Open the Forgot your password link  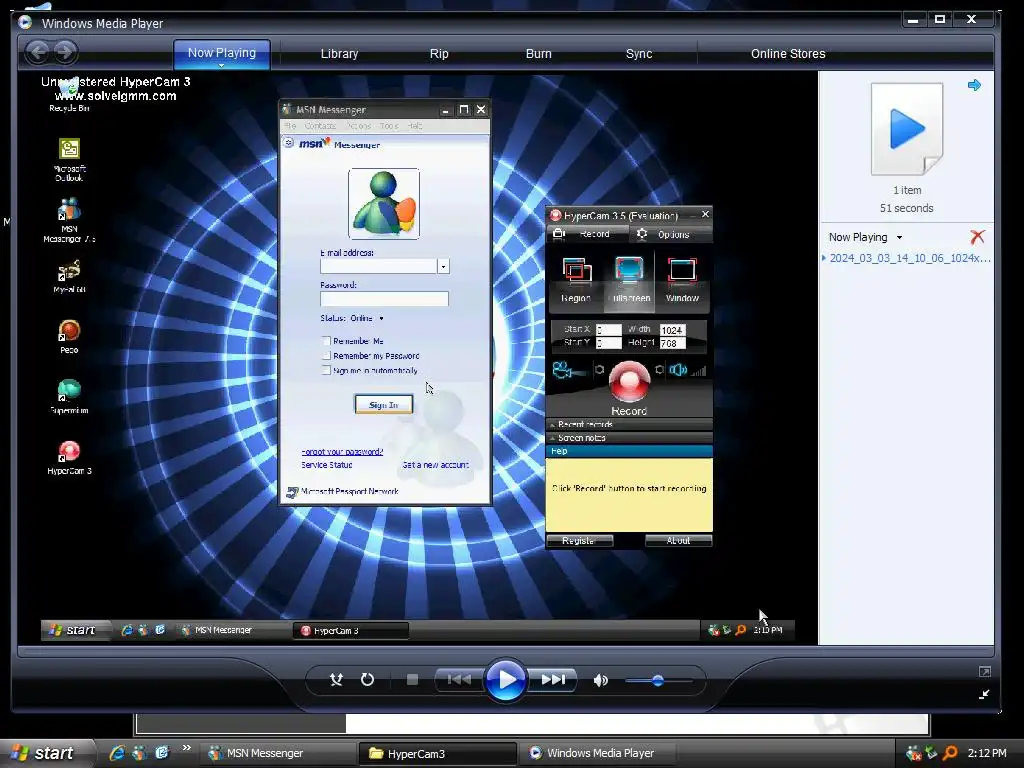tap(342, 451)
